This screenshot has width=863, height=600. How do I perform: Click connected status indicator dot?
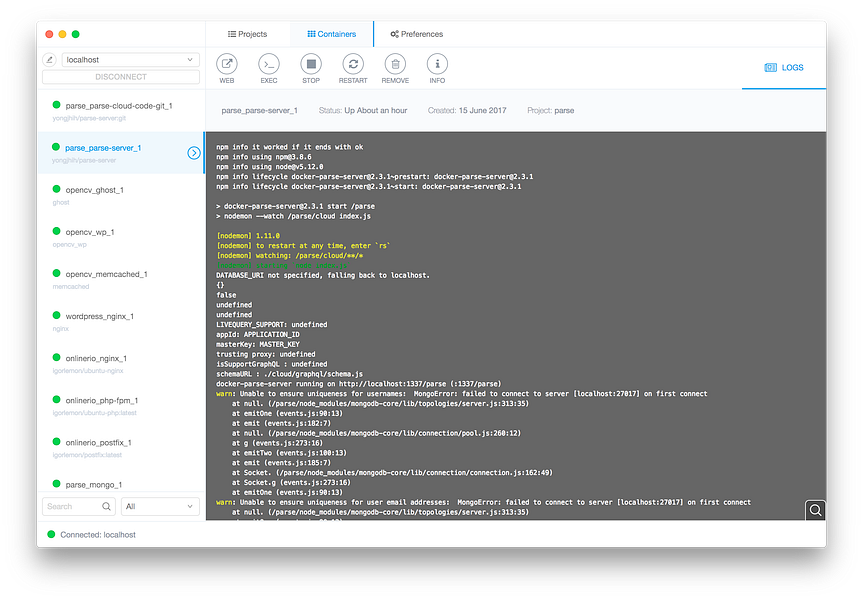pos(51,534)
